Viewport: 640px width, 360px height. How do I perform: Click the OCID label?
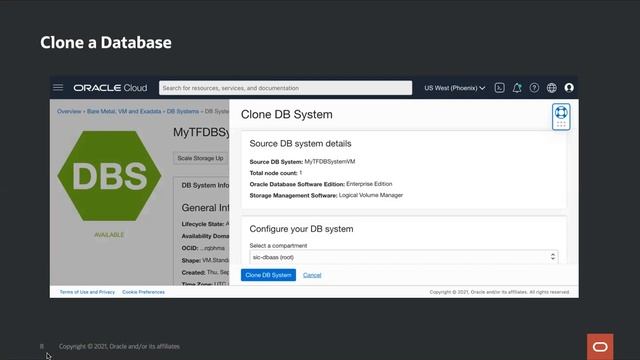[190, 248]
